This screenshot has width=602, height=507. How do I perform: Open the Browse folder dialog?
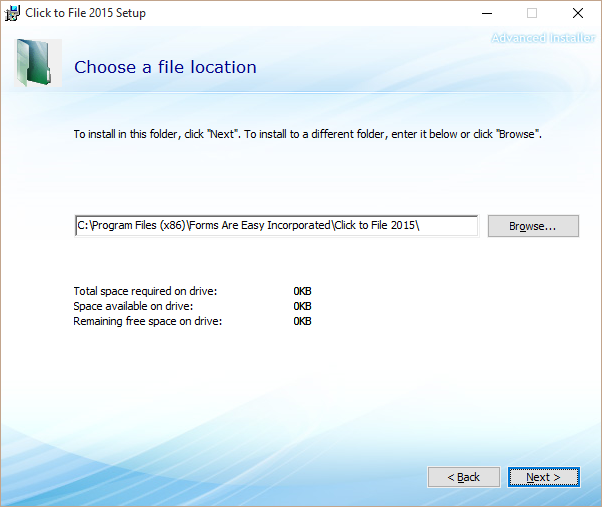[533, 226]
